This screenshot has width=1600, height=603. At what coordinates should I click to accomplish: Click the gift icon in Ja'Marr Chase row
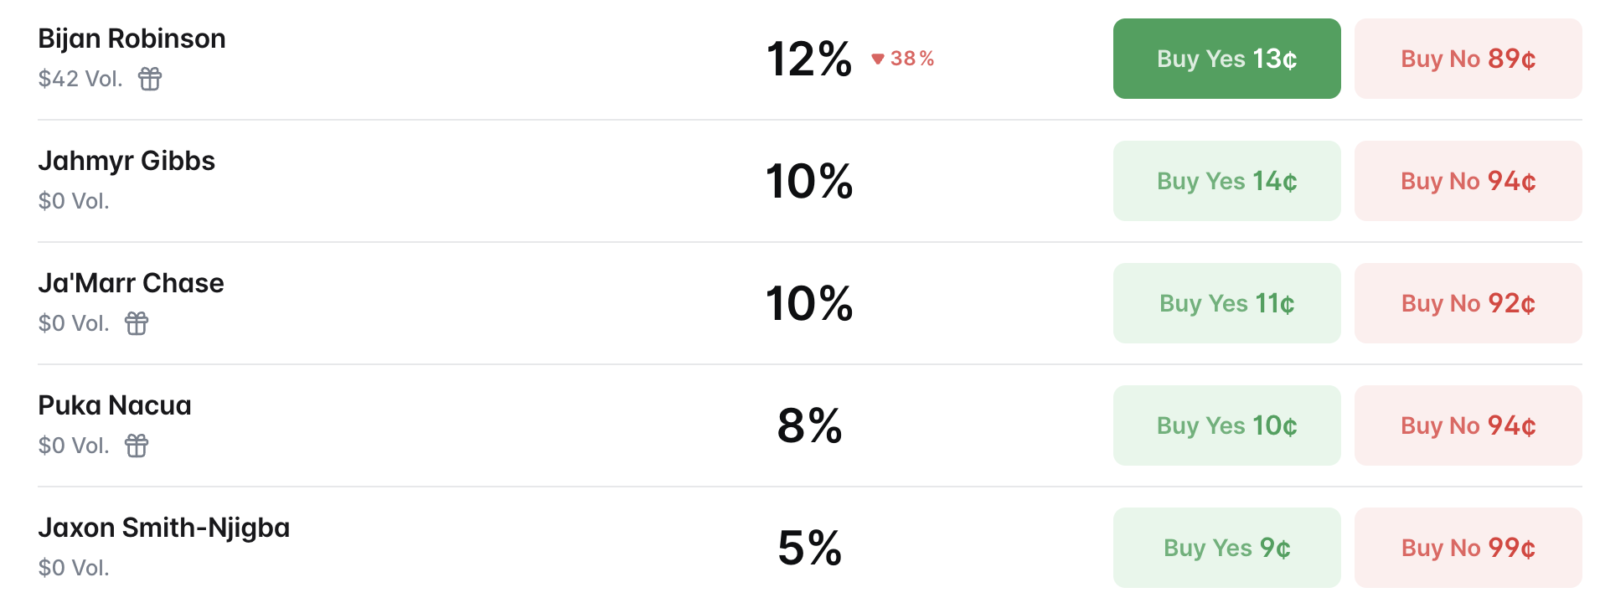137,323
